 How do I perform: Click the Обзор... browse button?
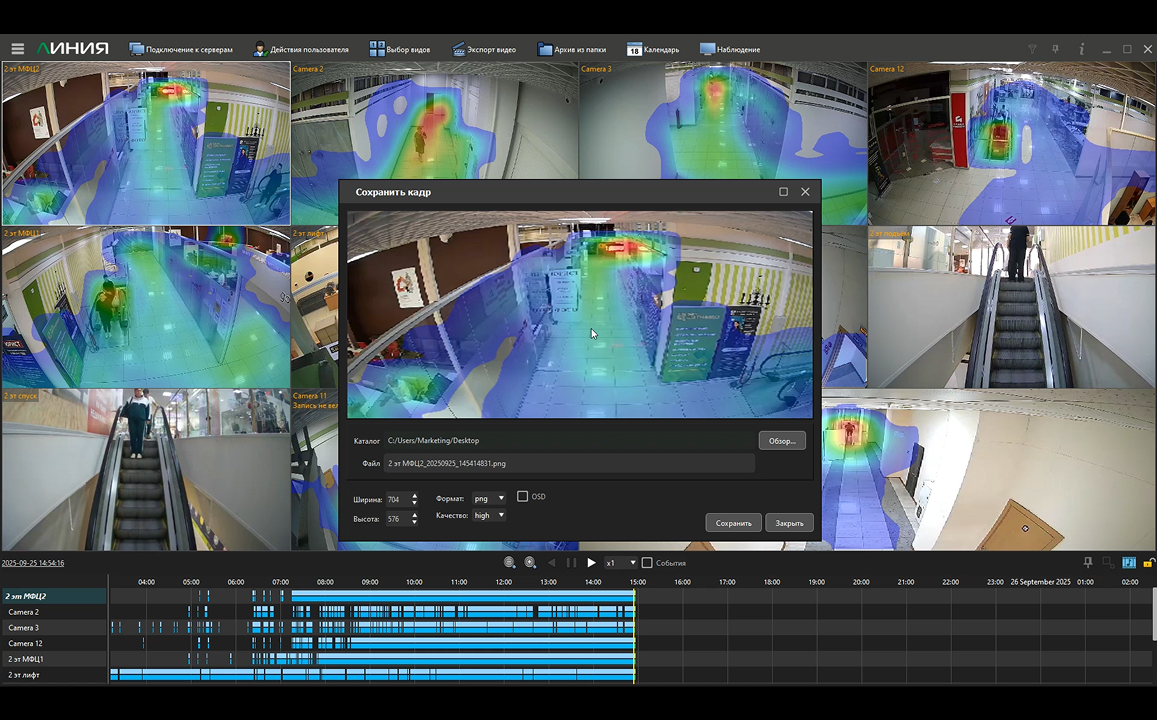tap(781, 441)
